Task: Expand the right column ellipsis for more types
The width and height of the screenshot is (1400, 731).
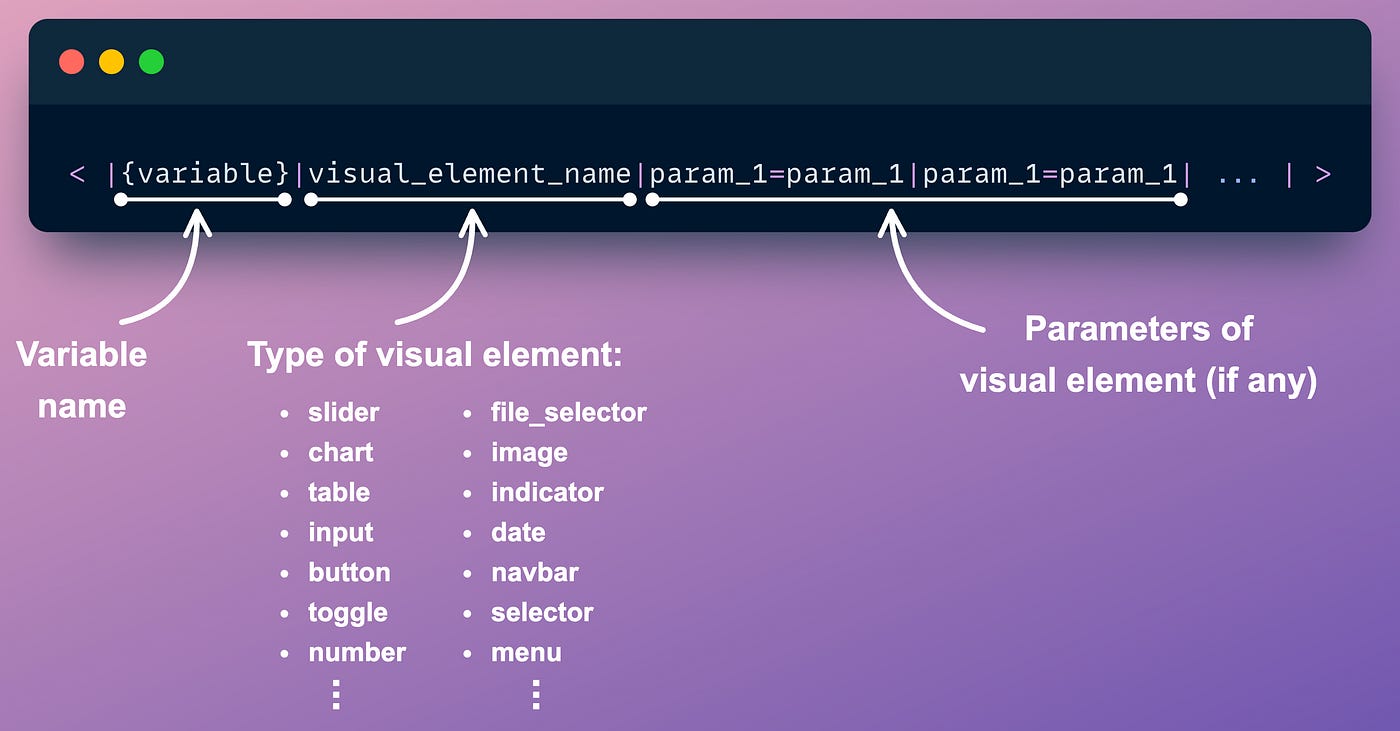Action: tap(536, 692)
